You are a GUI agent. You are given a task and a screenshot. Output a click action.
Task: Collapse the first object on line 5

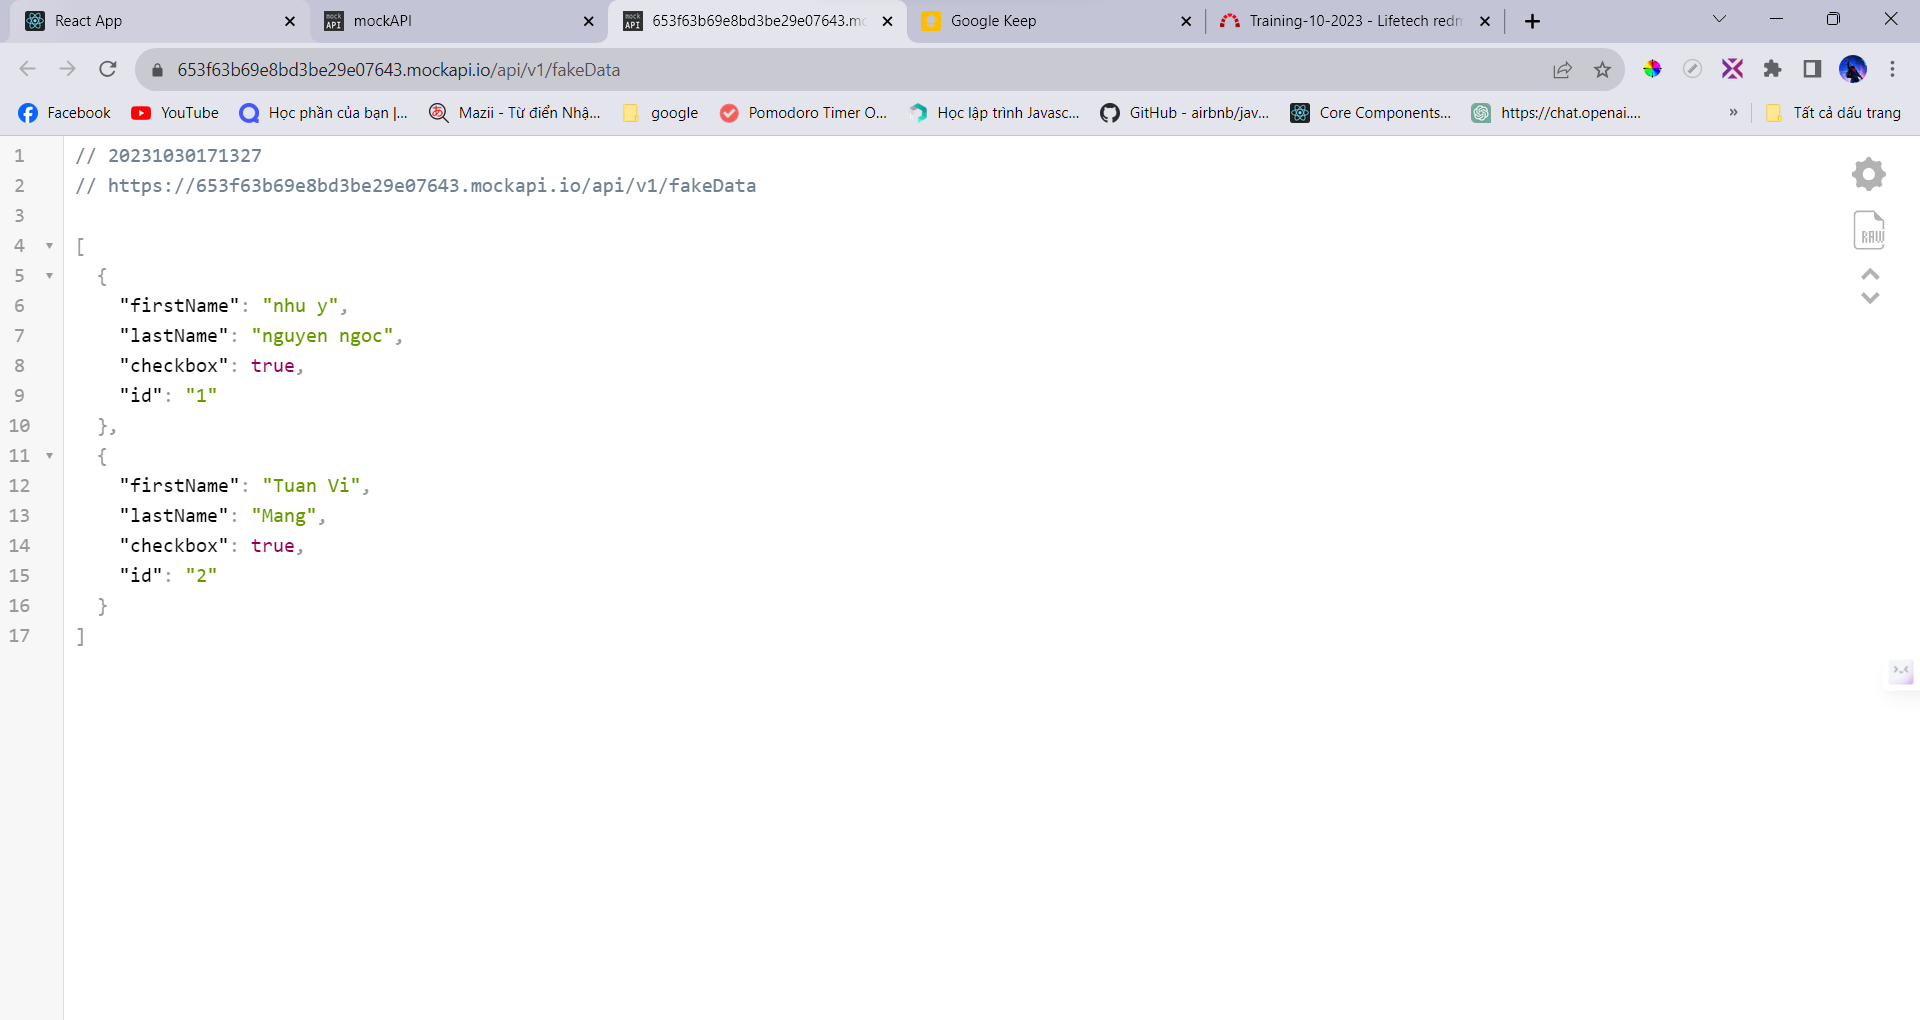click(x=49, y=276)
